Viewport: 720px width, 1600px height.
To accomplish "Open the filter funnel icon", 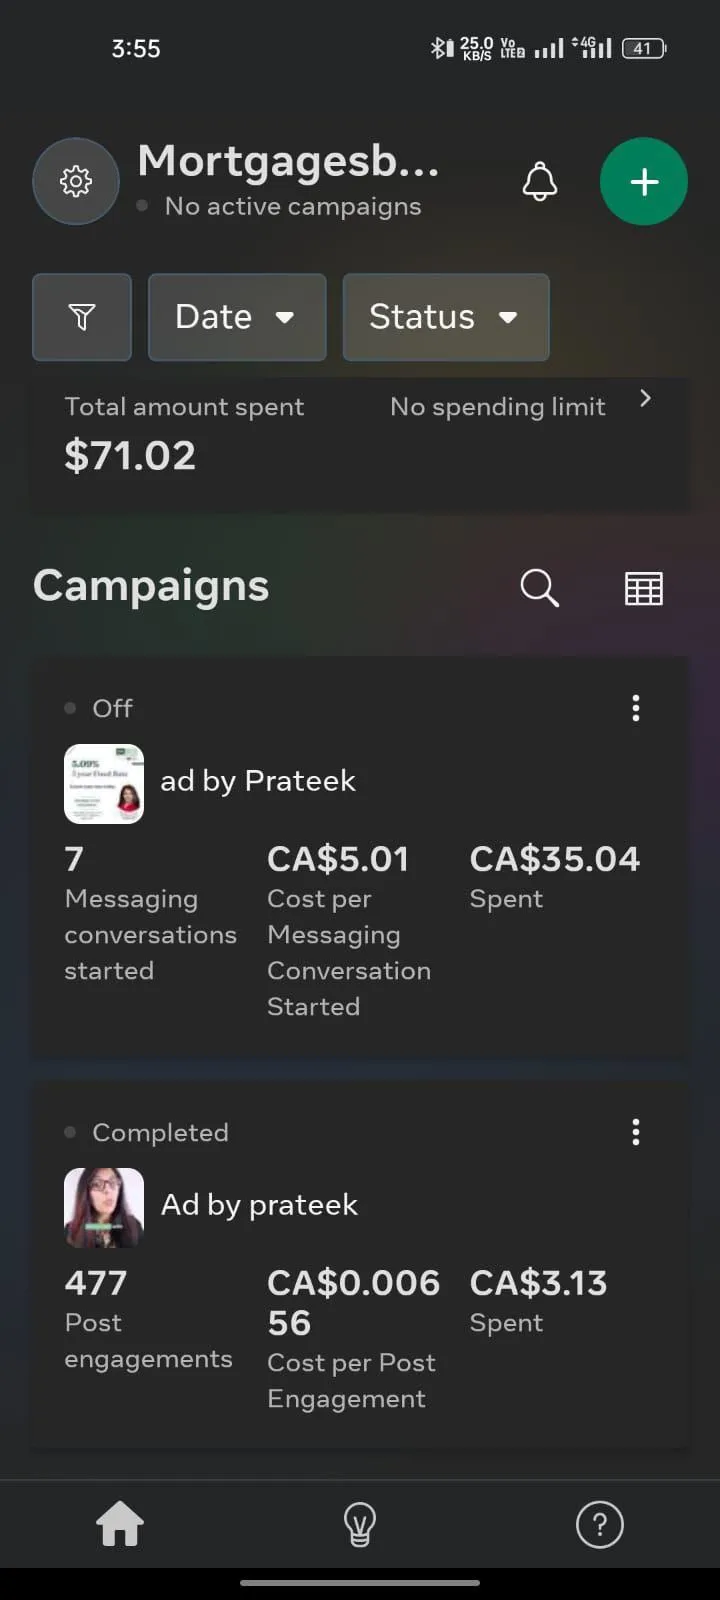I will tap(82, 317).
